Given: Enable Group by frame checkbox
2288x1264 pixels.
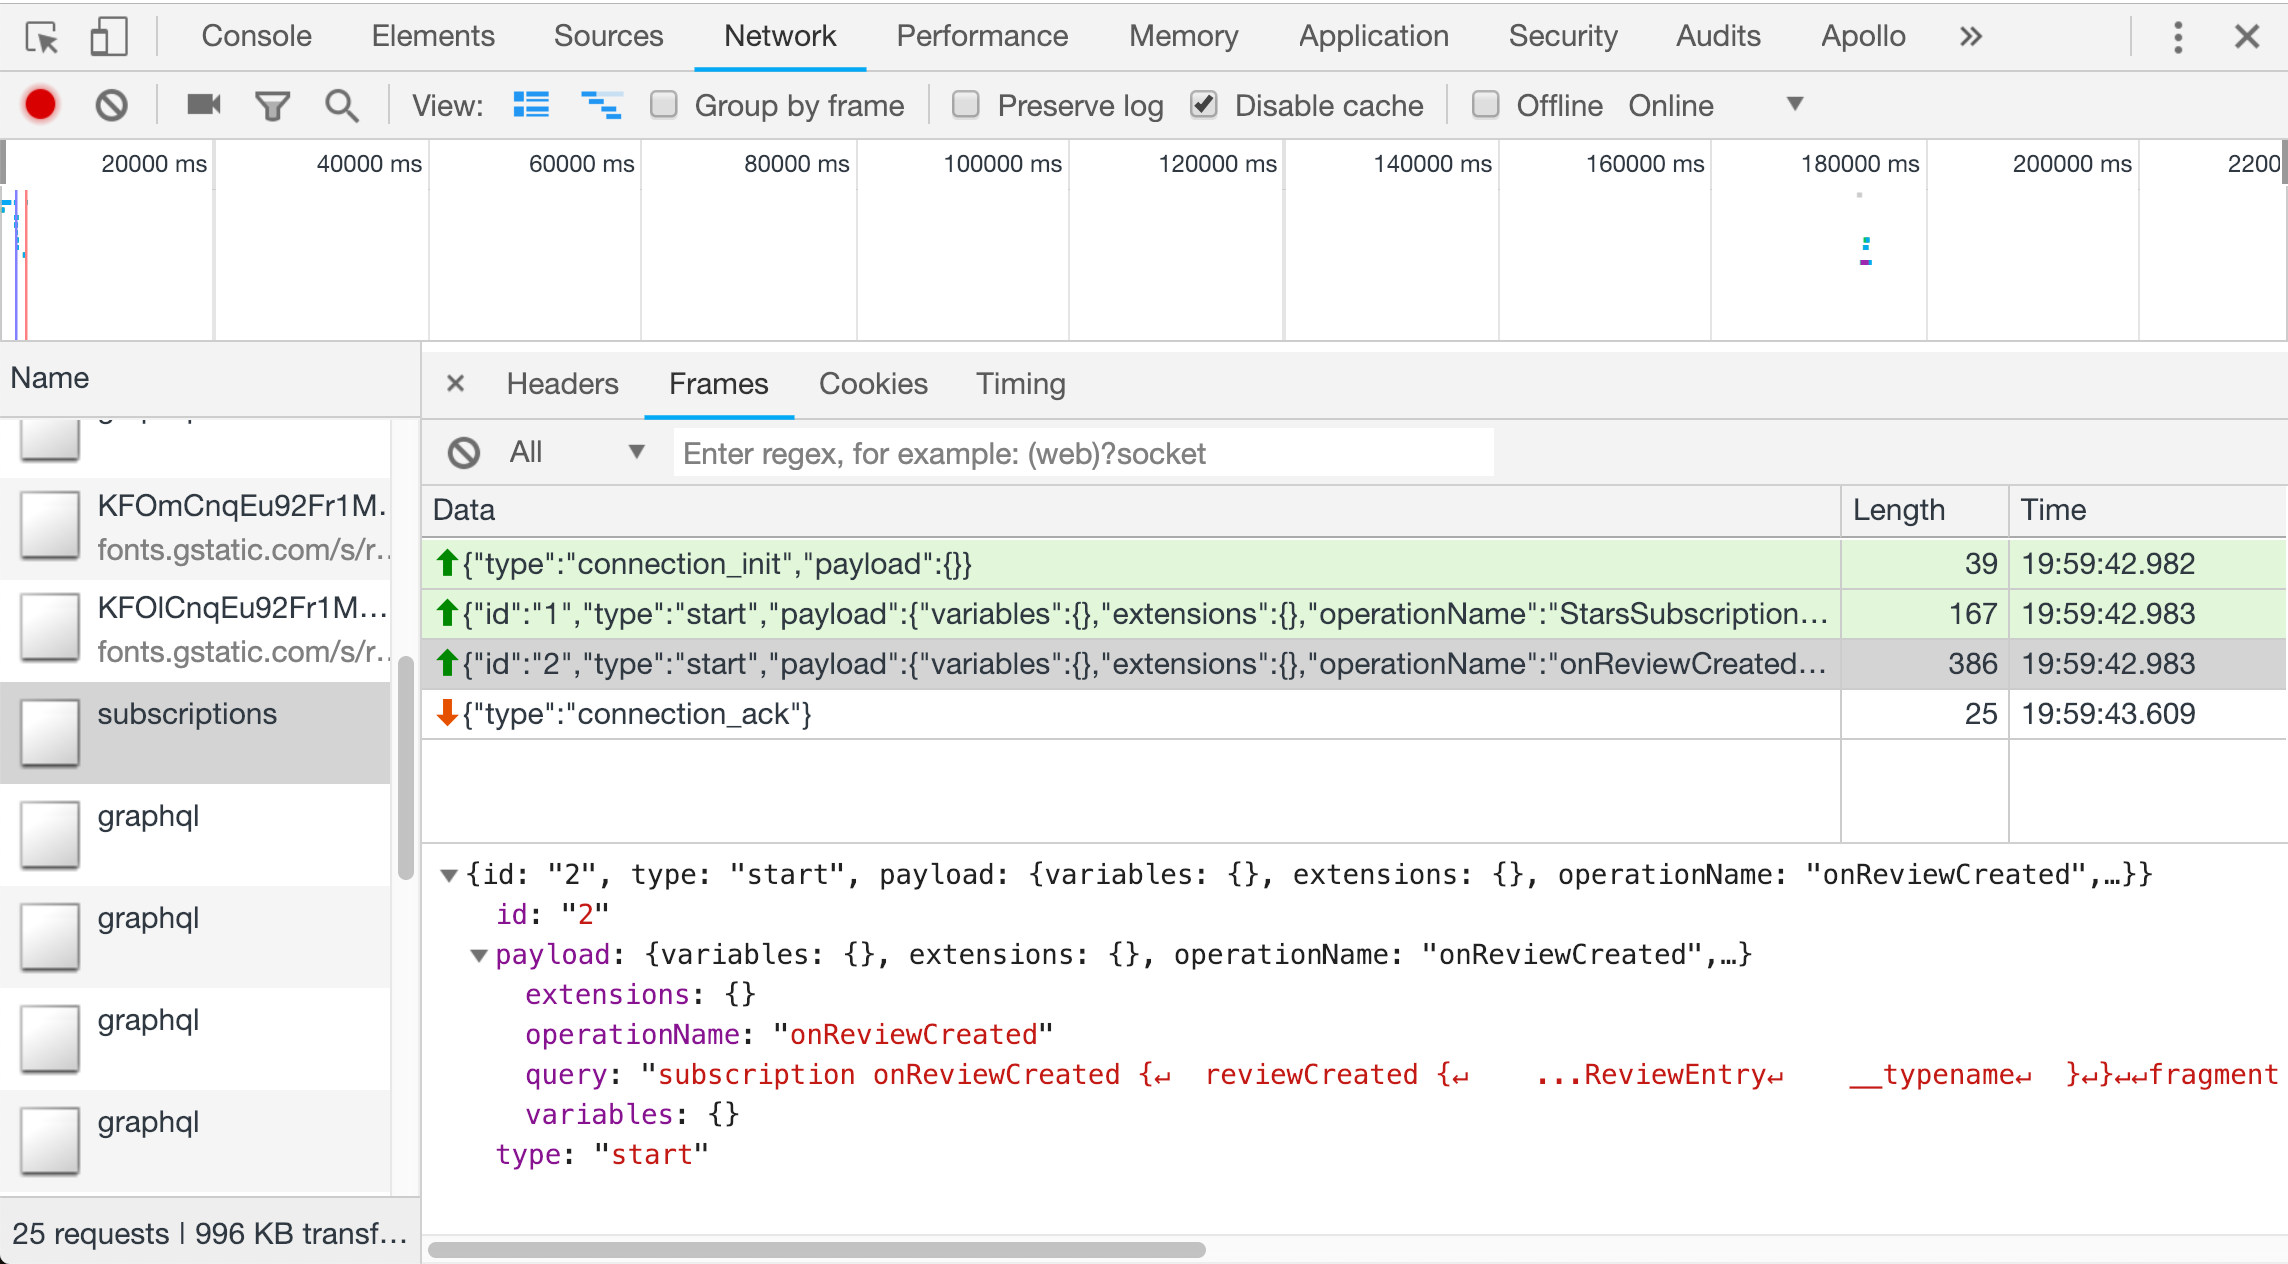Looking at the screenshot, I should tap(664, 104).
